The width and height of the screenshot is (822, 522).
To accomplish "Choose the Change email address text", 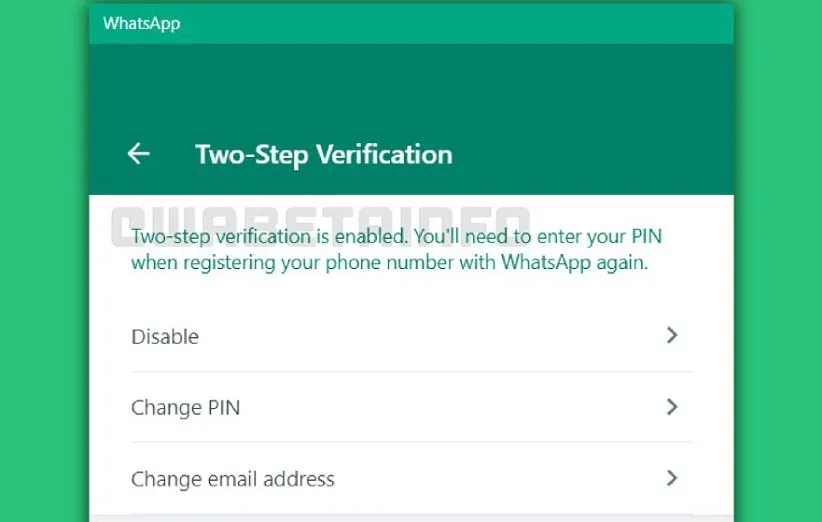I will [x=233, y=479].
